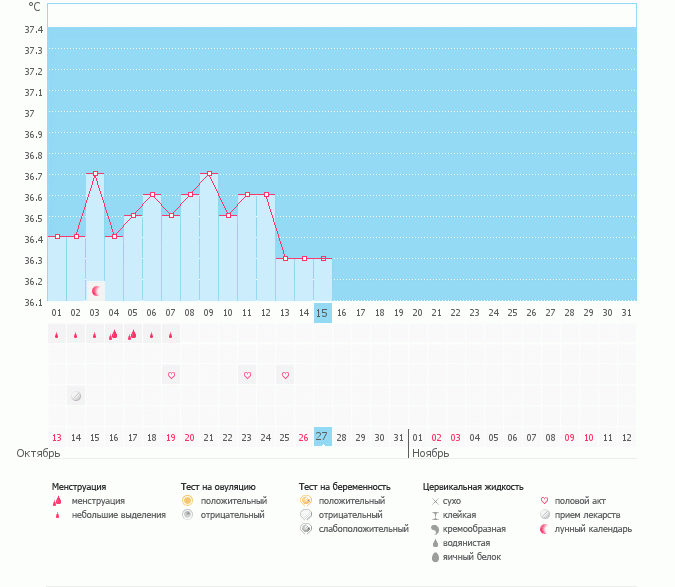Viewport: 675px width, 587px height.
Task: Click the 'лунный календарь' legend moon icon
Action: (544, 528)
